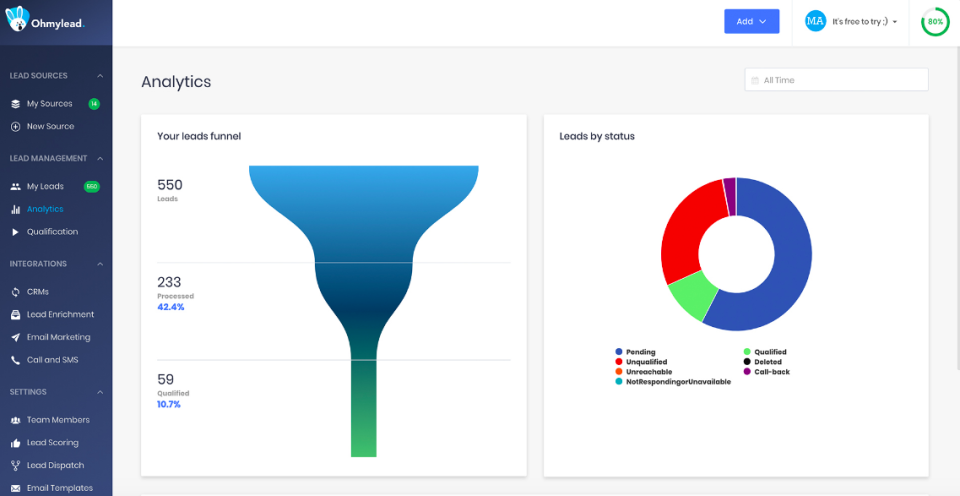Toggle Call-back legend item
This screenshot has height=496, width=960.
(x=767, y=372)
